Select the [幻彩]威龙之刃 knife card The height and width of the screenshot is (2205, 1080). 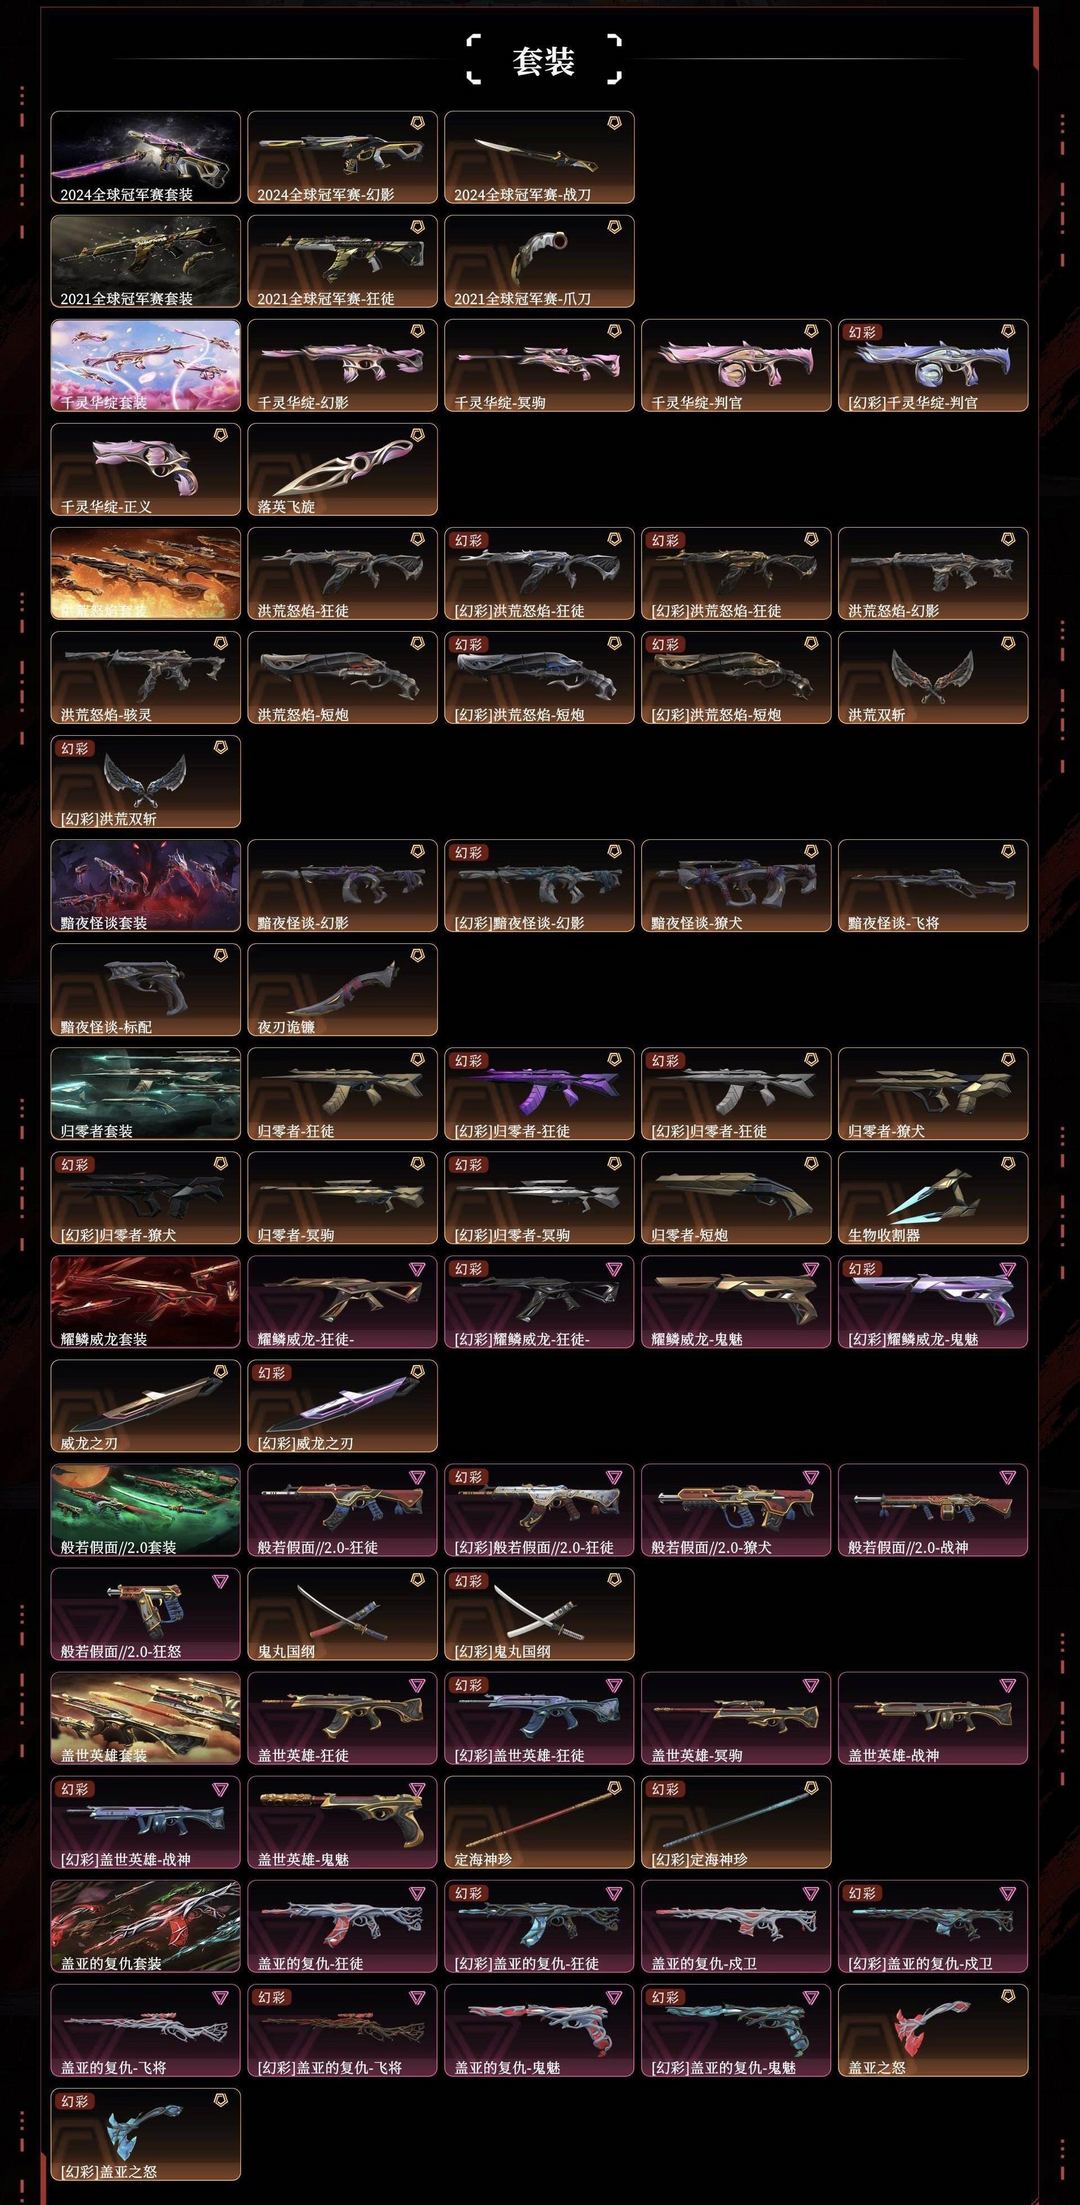pyautogui.click(x=342, y=1405)
